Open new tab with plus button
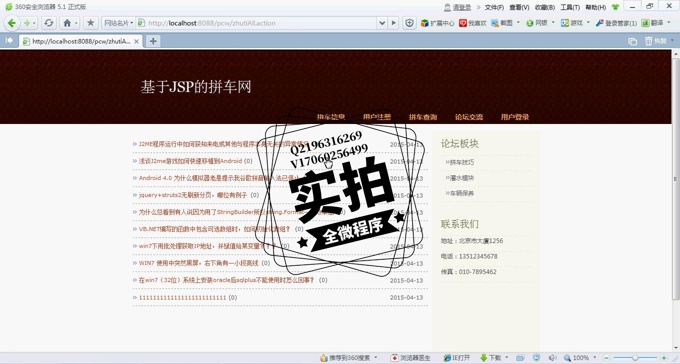The width and height of the screenshot is (680, 364). [153, 41]
